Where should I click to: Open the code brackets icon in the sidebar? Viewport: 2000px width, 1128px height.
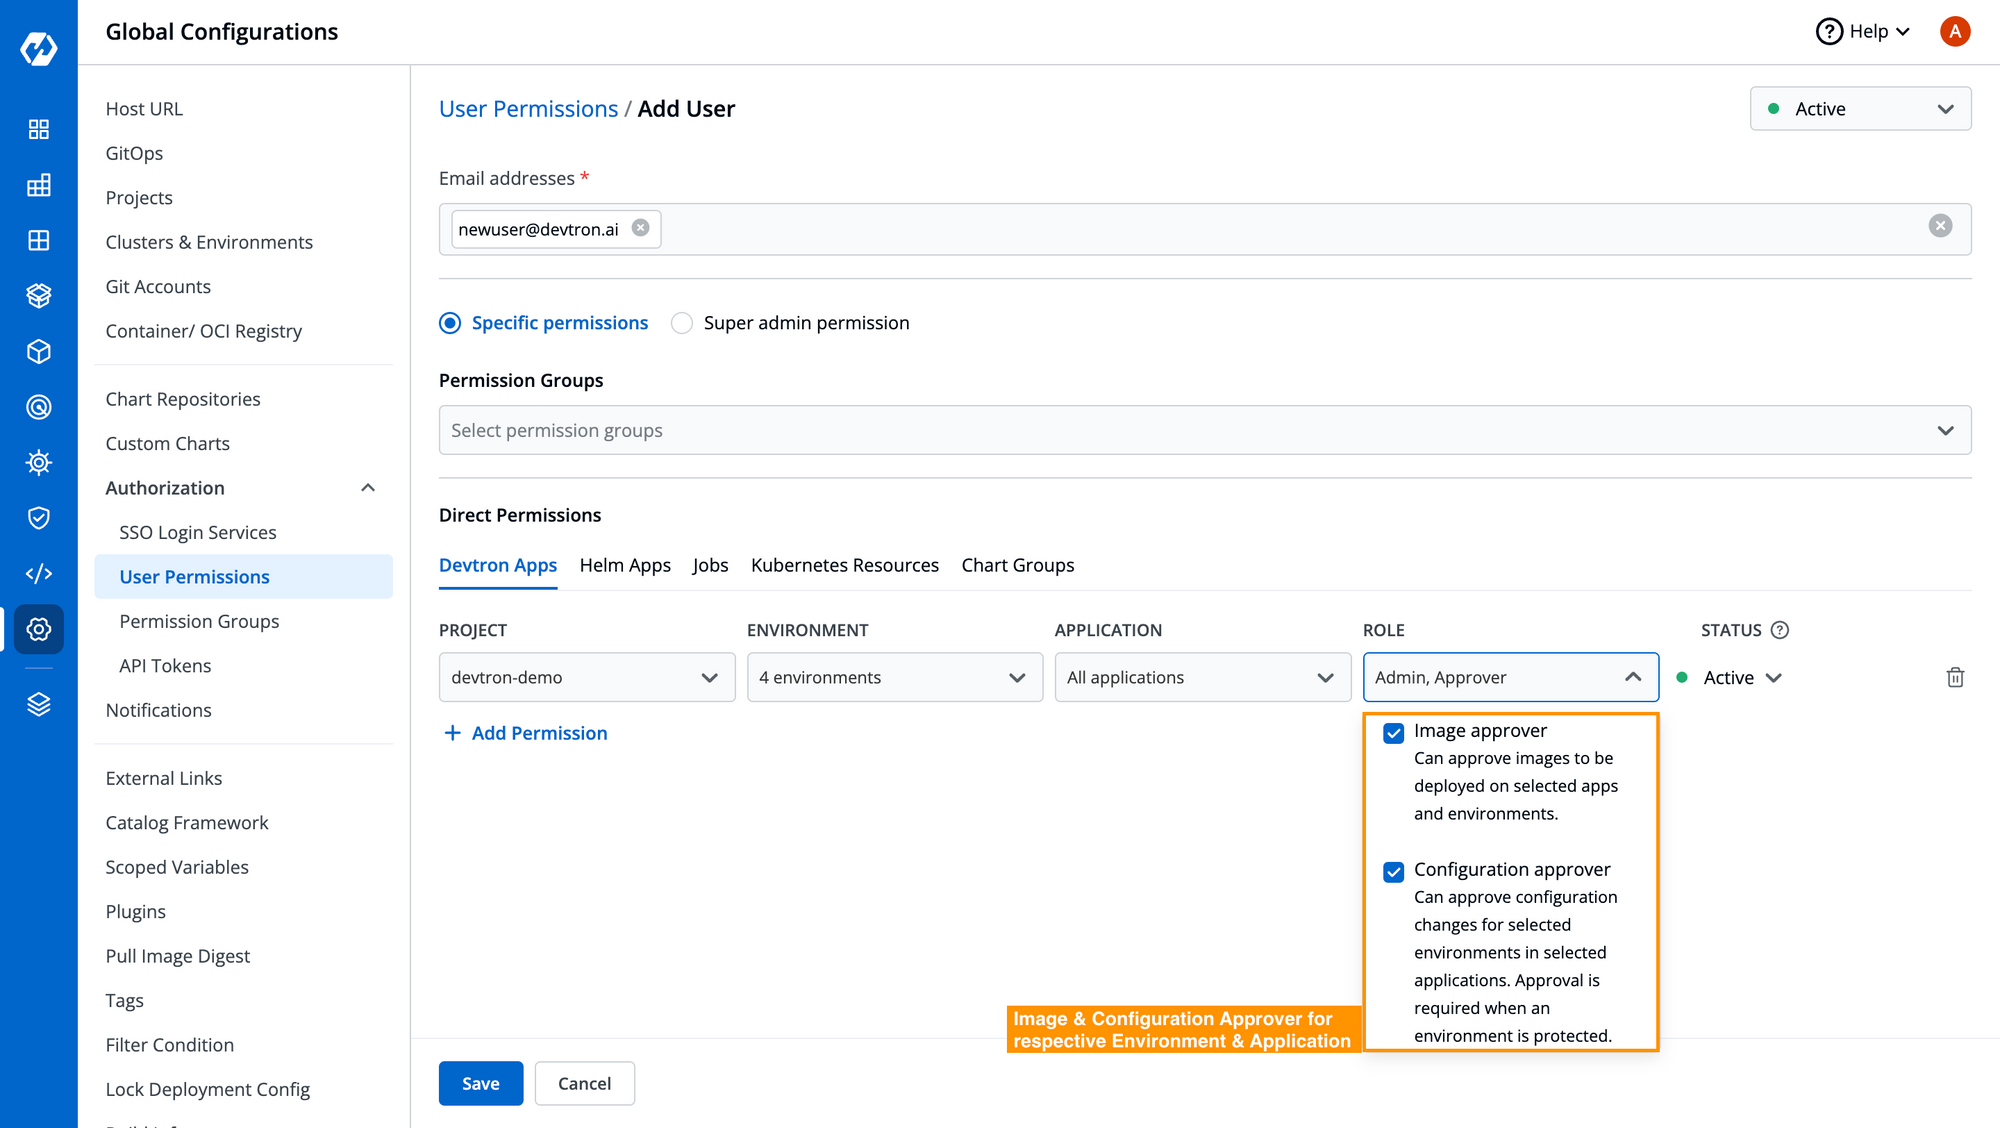point(39,573)
